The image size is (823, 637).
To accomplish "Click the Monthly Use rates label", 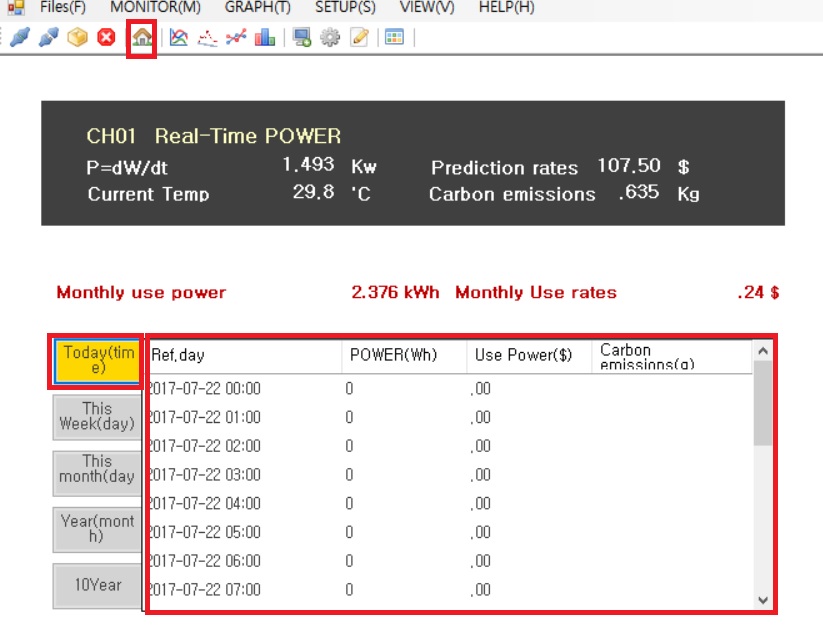I will click(x=536, y=292).
